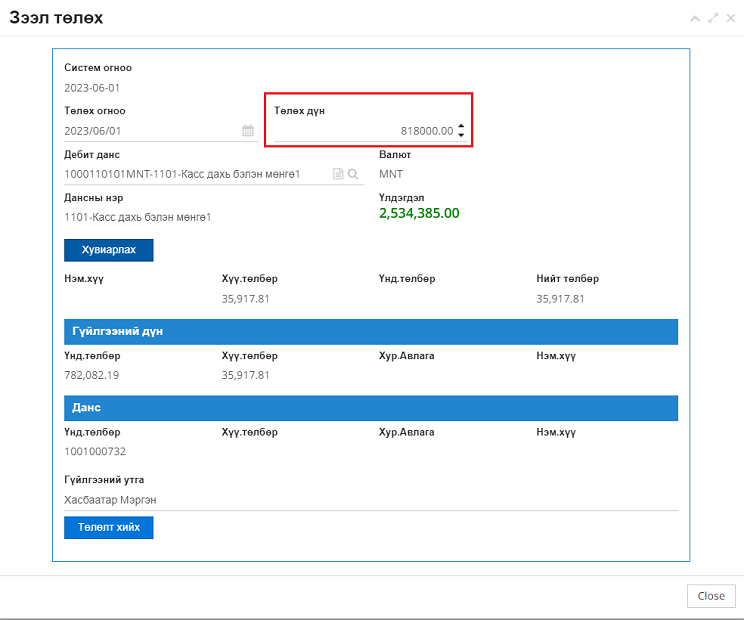This screenshot has height=620, width=744.
Task: Click the Үлдэгдэл label
Action: 401,197
